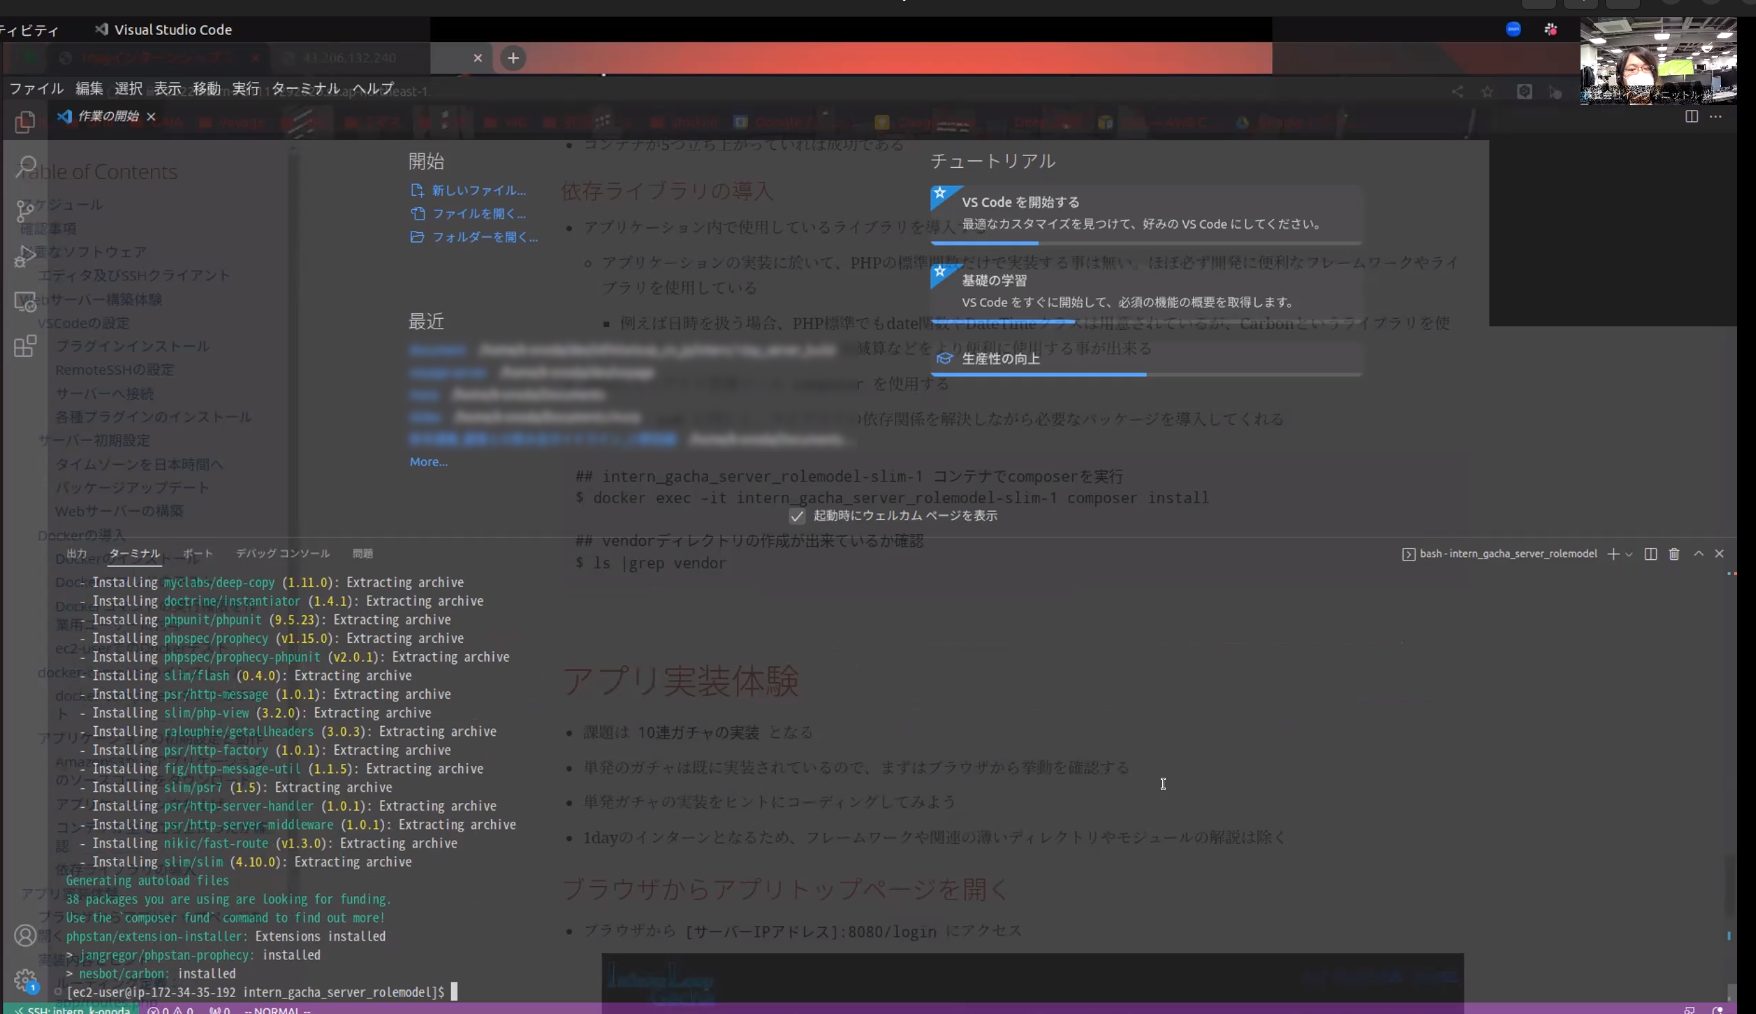Close the active browser tab behind

tap(477, 58)
